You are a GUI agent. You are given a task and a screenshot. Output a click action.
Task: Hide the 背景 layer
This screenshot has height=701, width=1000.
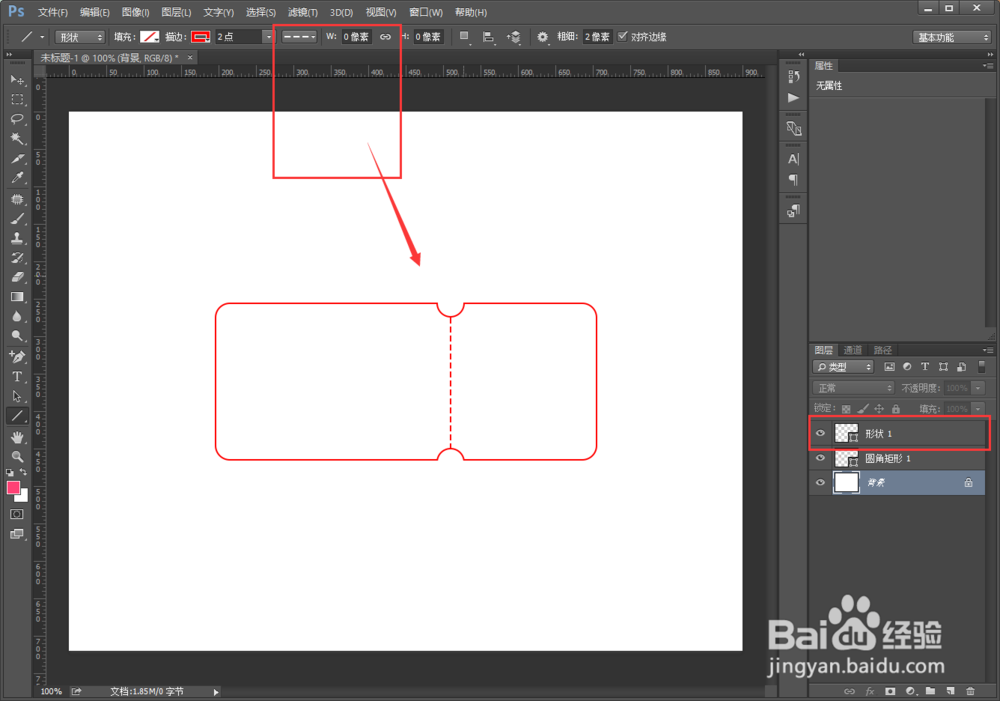click(x=820, y=483)
